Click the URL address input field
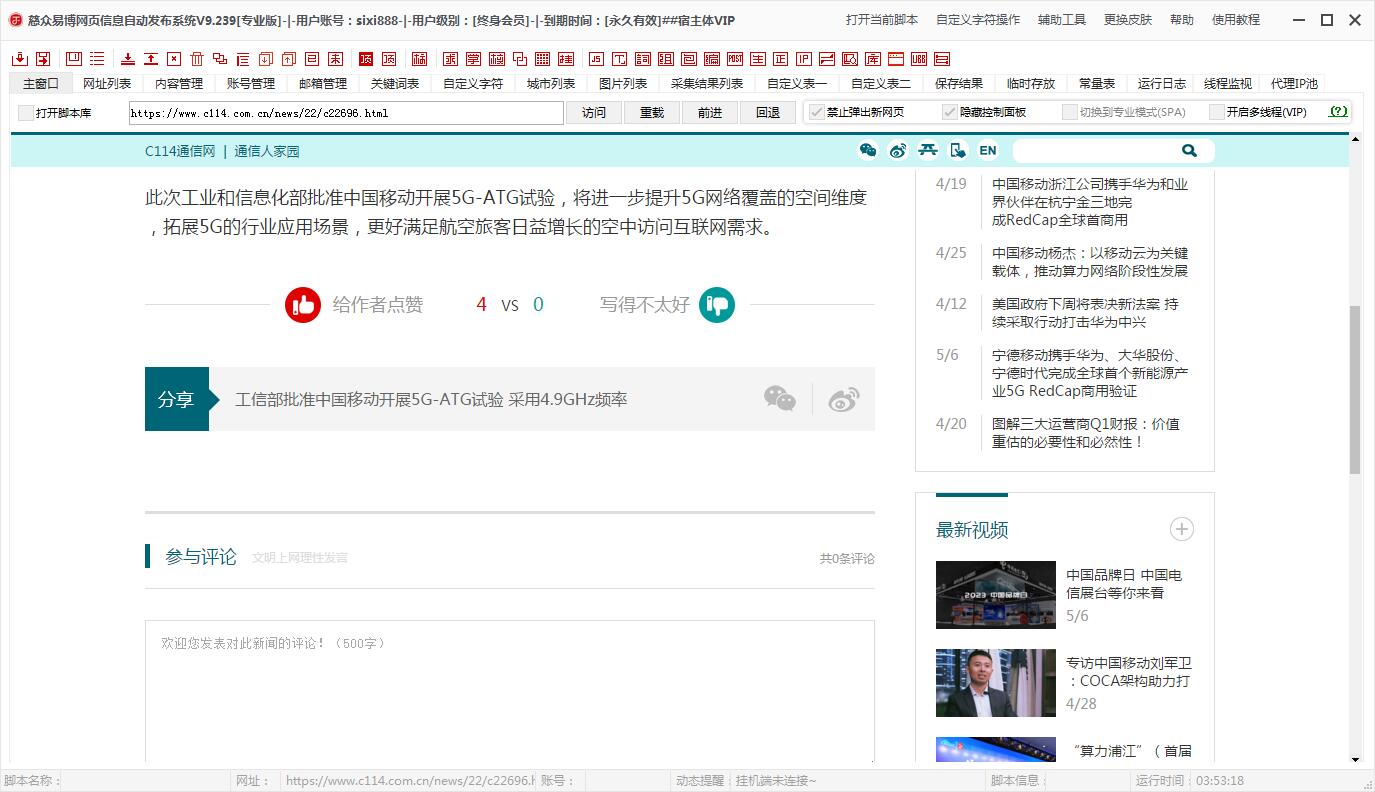Screen dimensions: 1375x792 coord(346,113)
